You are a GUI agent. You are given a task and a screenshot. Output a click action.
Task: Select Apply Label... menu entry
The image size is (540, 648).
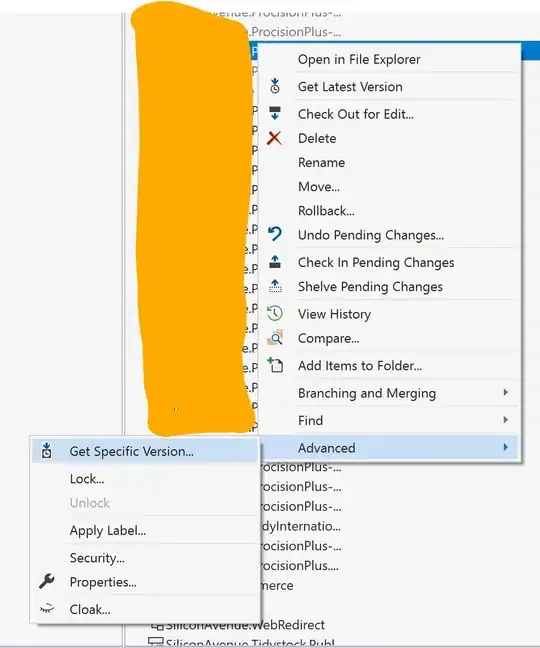pyautogui.click(x=107, y=530)
